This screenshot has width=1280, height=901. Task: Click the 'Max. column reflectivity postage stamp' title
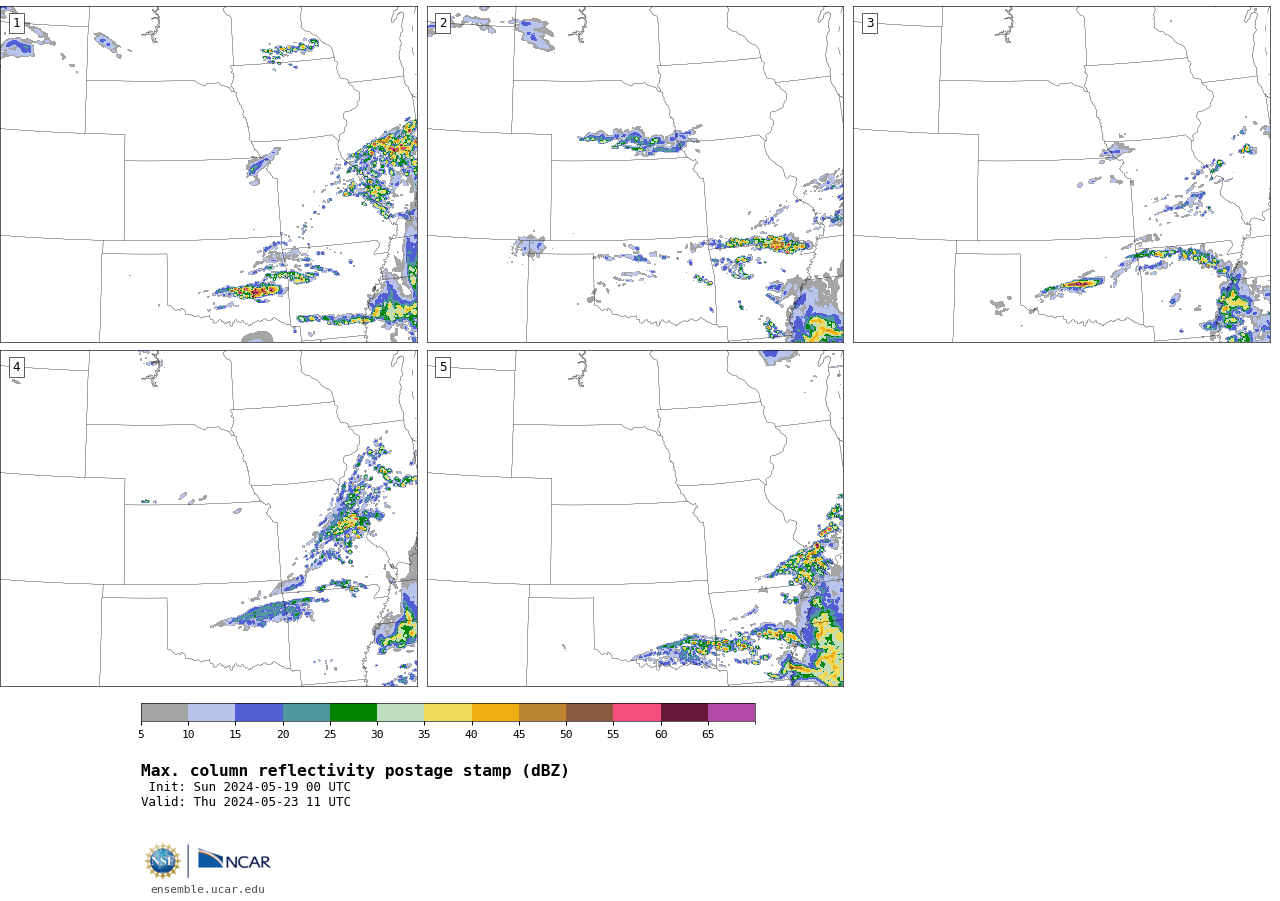coord(355,771)
